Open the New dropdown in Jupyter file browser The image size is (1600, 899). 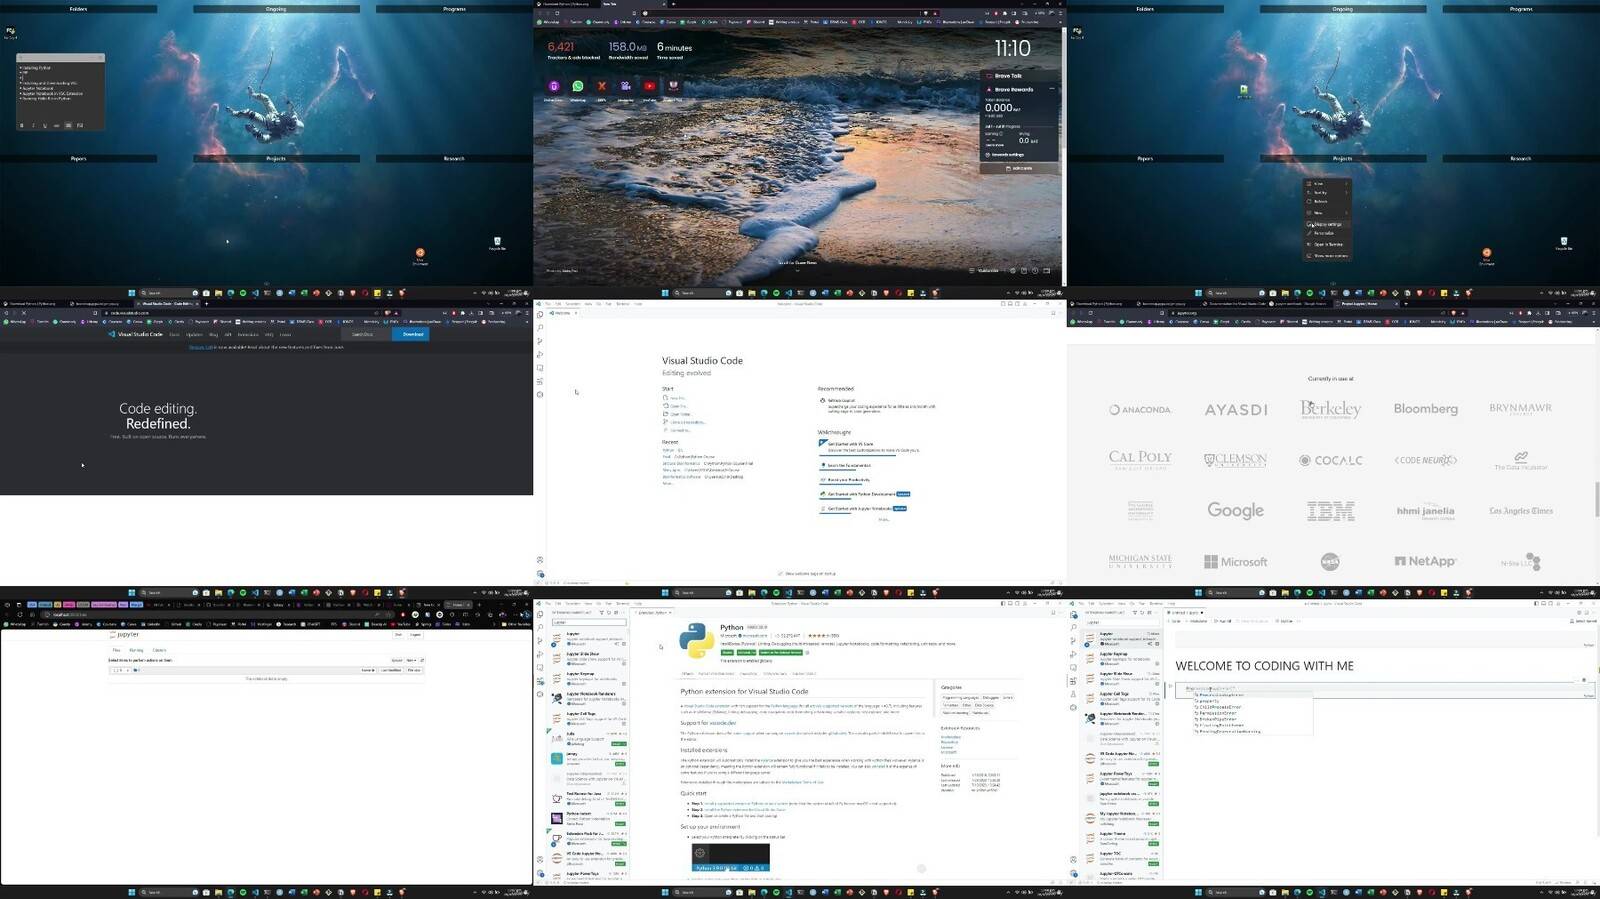[x=411, y=660]
